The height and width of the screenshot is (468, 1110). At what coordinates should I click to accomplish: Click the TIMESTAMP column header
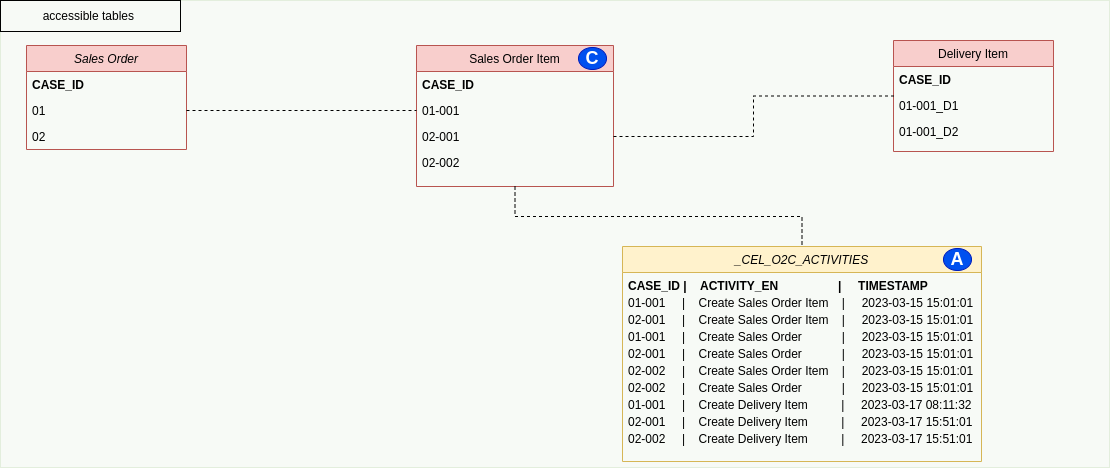pos(892,286)
